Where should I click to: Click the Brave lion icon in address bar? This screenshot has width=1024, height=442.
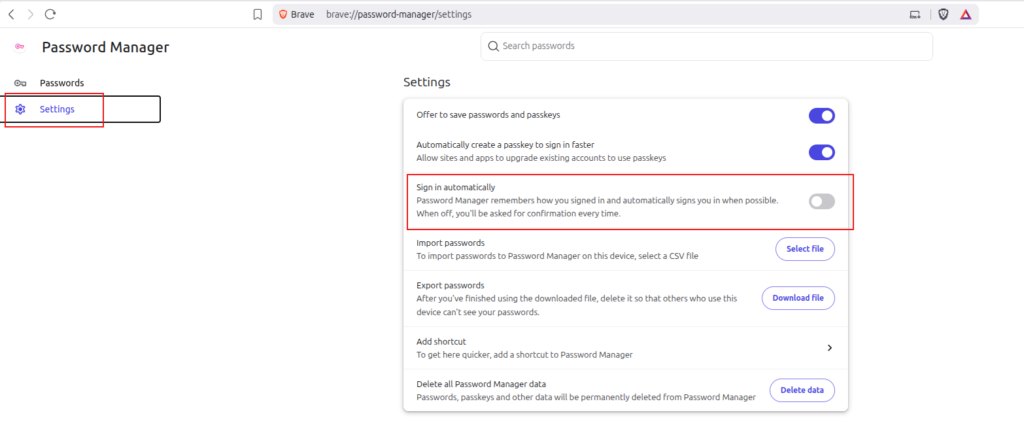pyautogui.click(x=283, y=14)
